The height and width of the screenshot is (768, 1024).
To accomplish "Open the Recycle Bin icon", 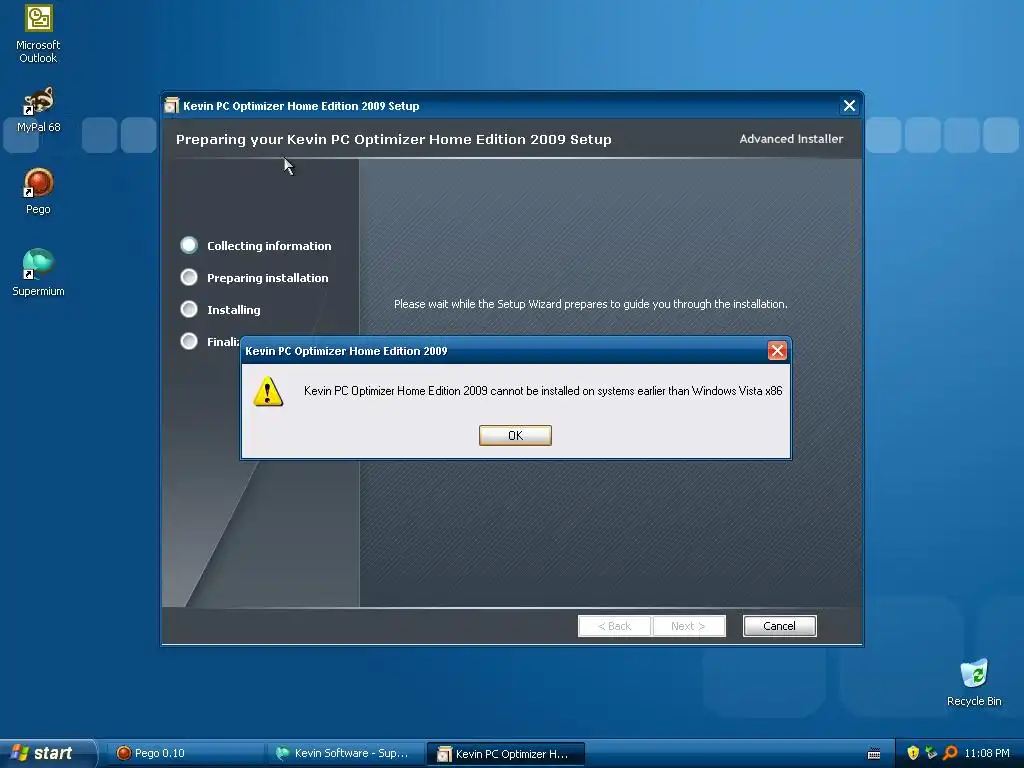I will point(974,682).
